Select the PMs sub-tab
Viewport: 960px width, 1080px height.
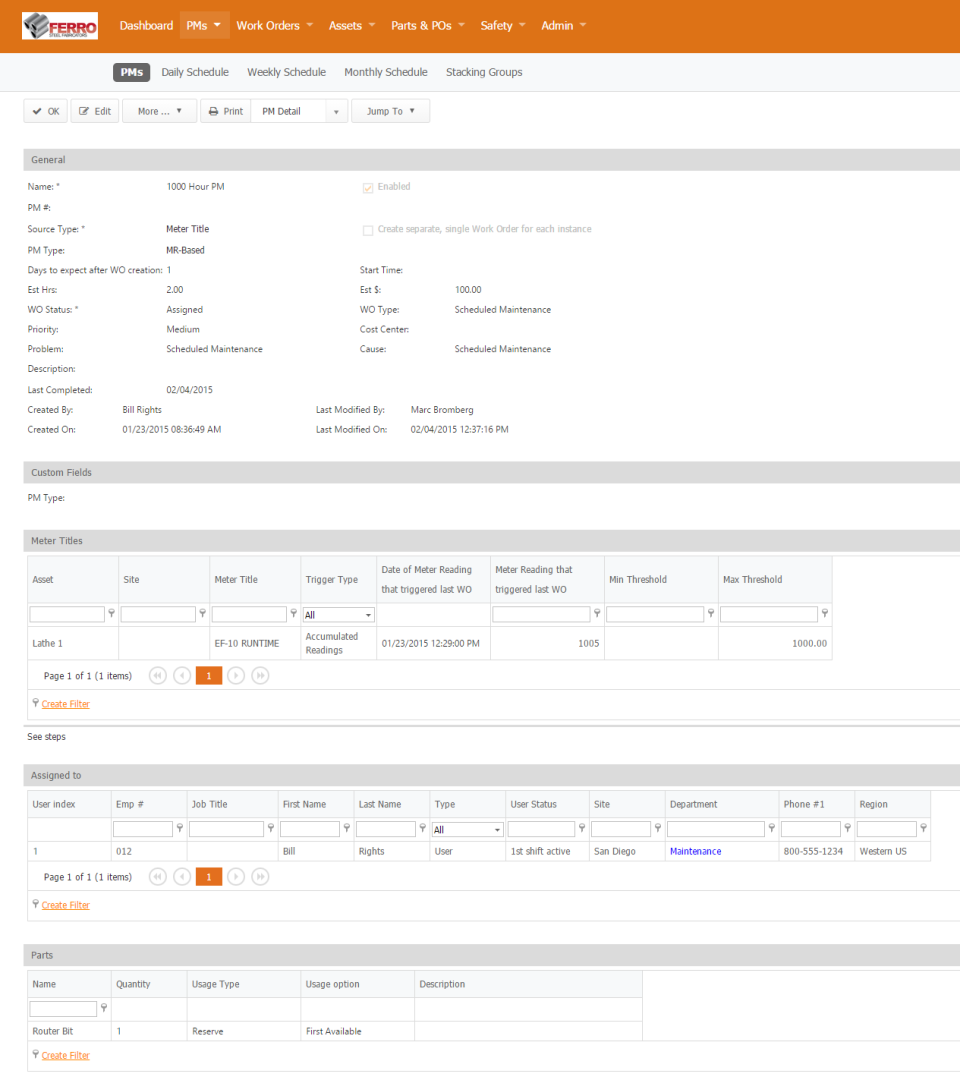[132, 72]
